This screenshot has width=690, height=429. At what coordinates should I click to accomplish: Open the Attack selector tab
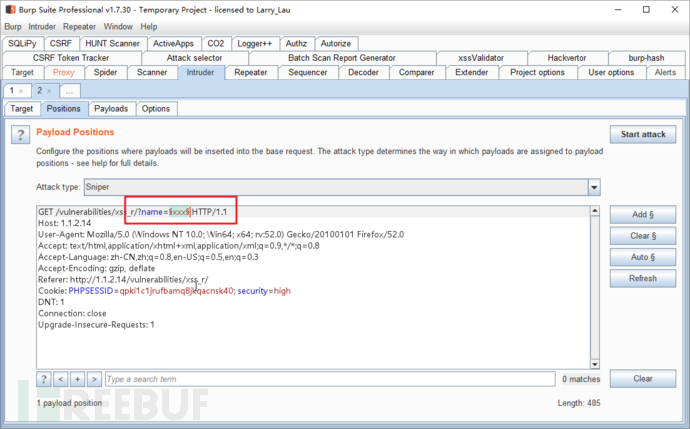[195, 58]
